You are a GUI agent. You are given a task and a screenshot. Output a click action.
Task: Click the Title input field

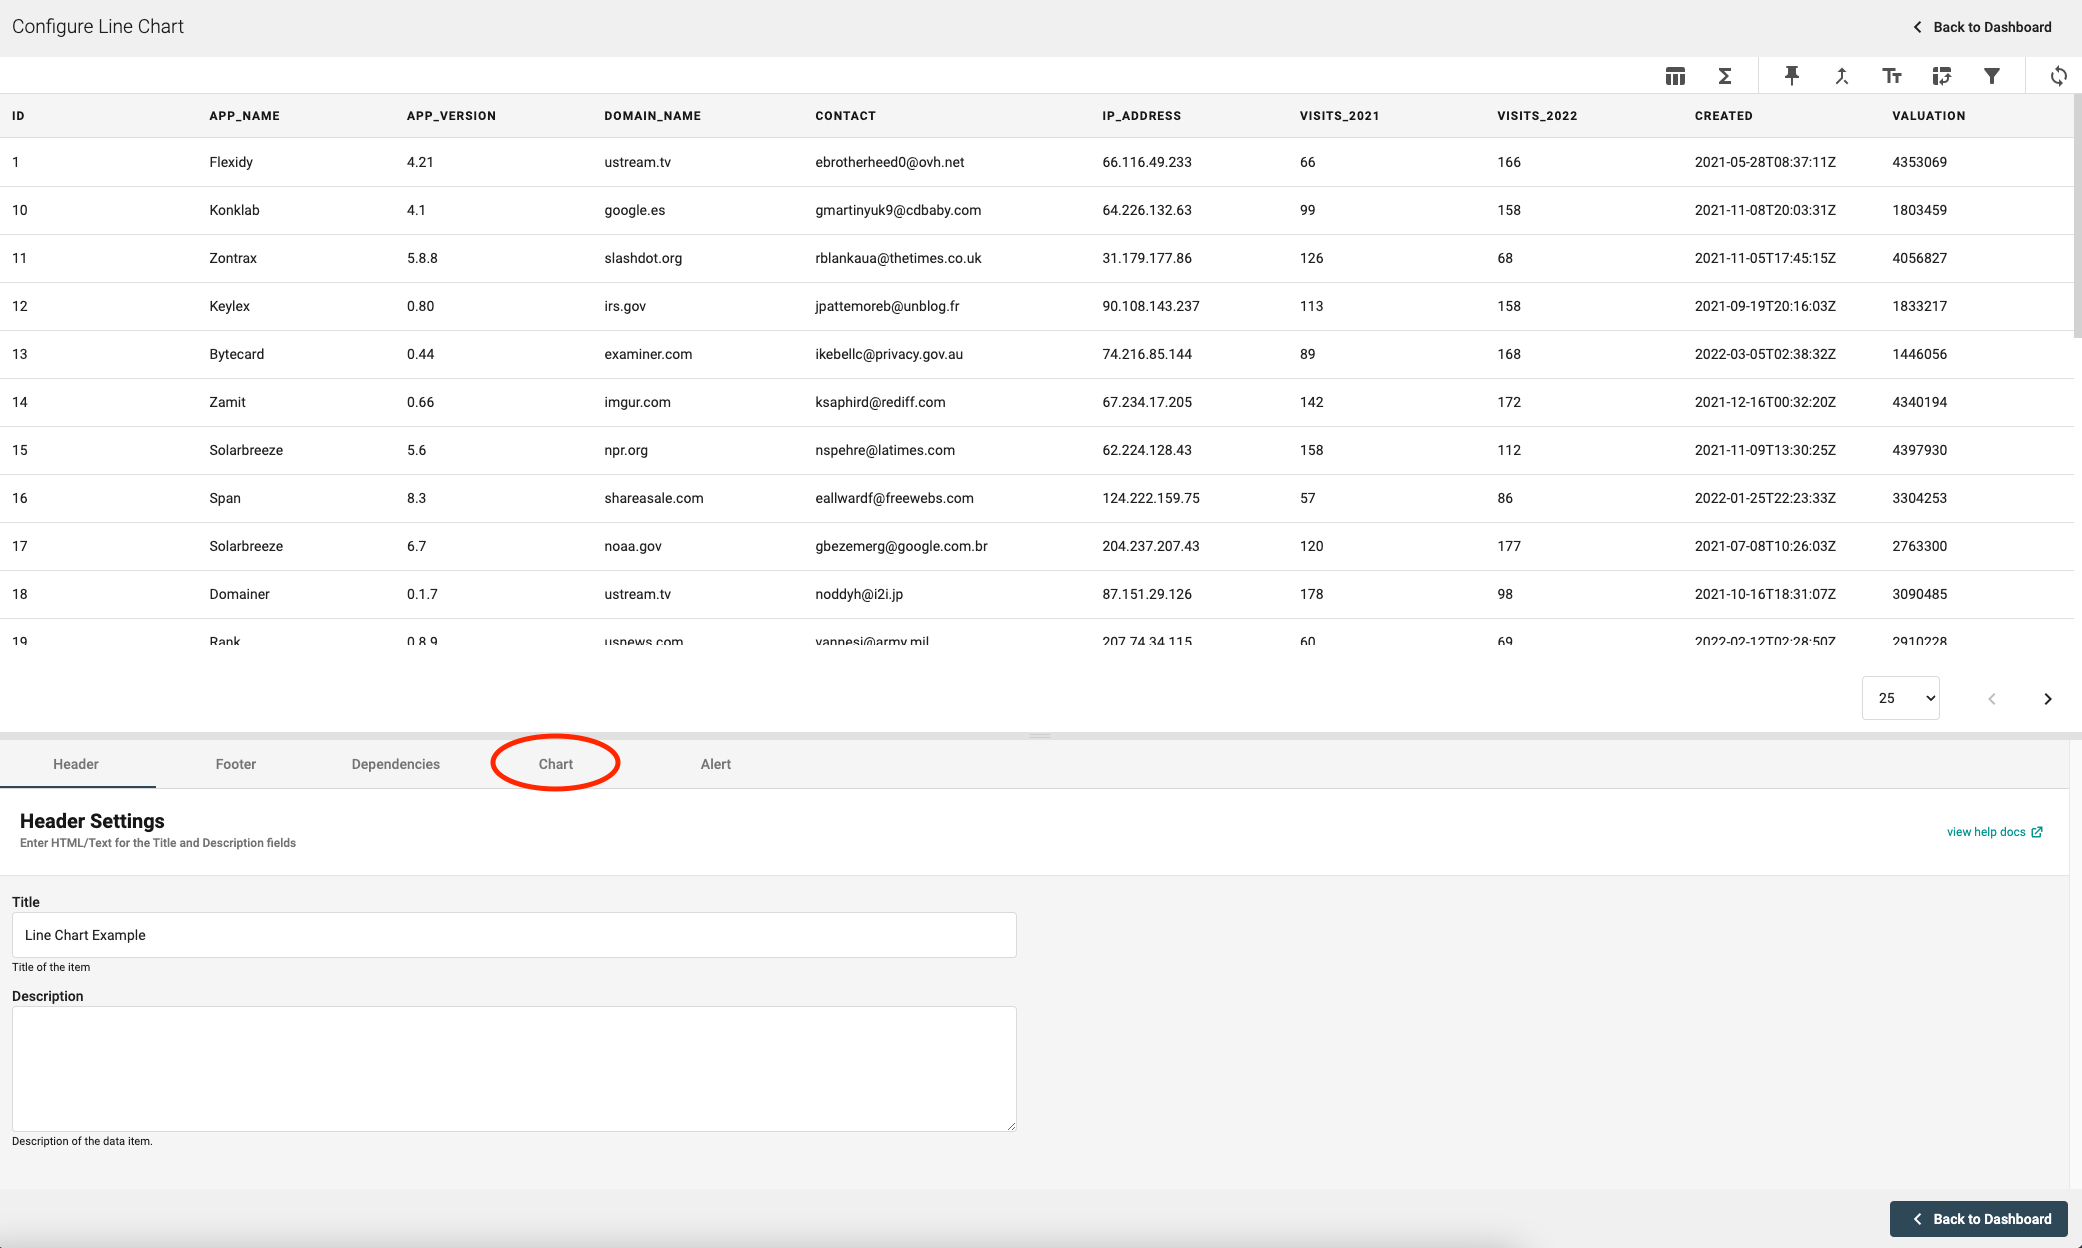point(514,935)
